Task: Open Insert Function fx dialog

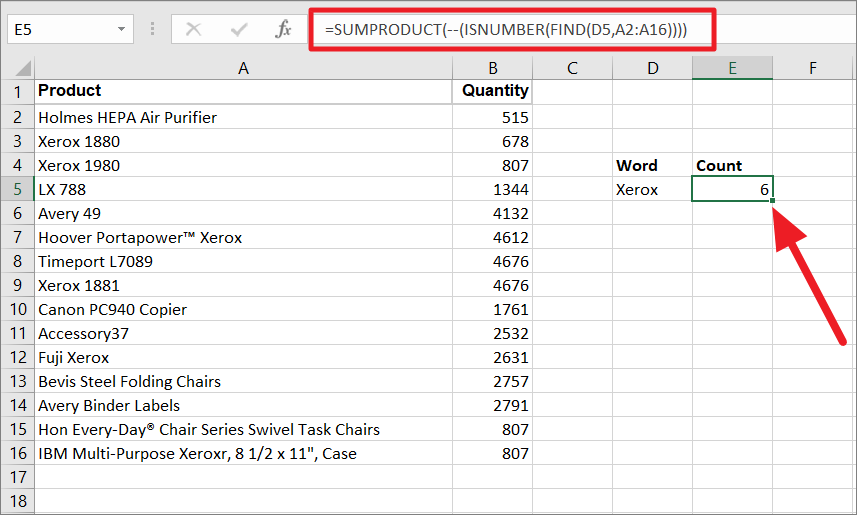Action: (x=283, y=29)
